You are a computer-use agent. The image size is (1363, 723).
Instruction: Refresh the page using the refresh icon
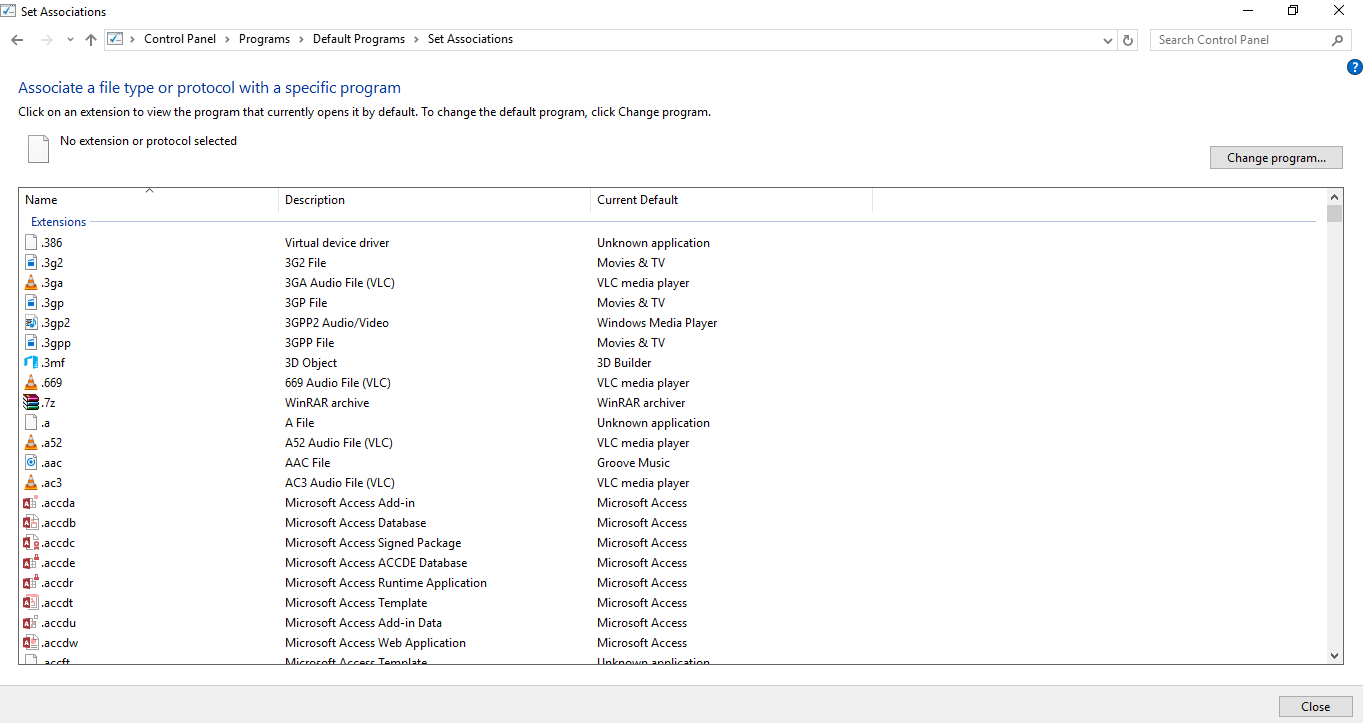click(1128, 39)
